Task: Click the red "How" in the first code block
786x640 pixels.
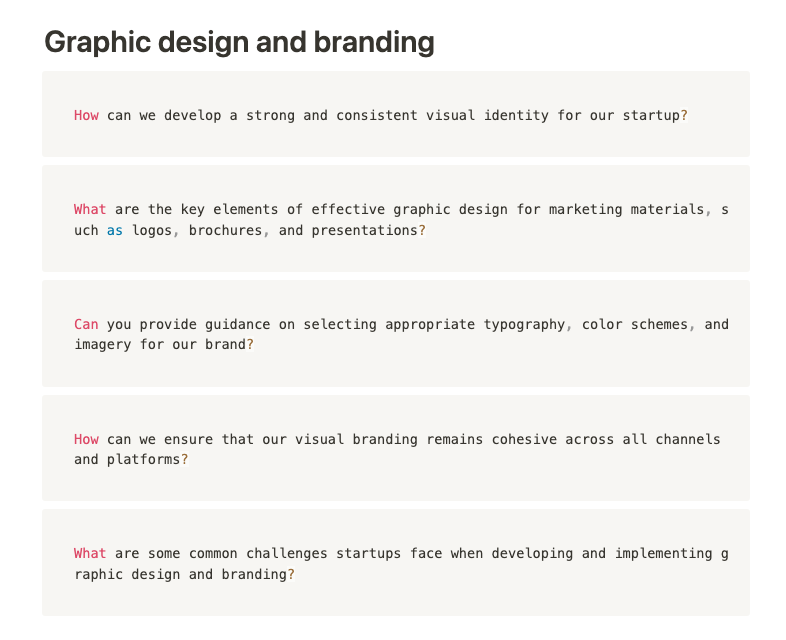Action: click(x=86, y=115)
